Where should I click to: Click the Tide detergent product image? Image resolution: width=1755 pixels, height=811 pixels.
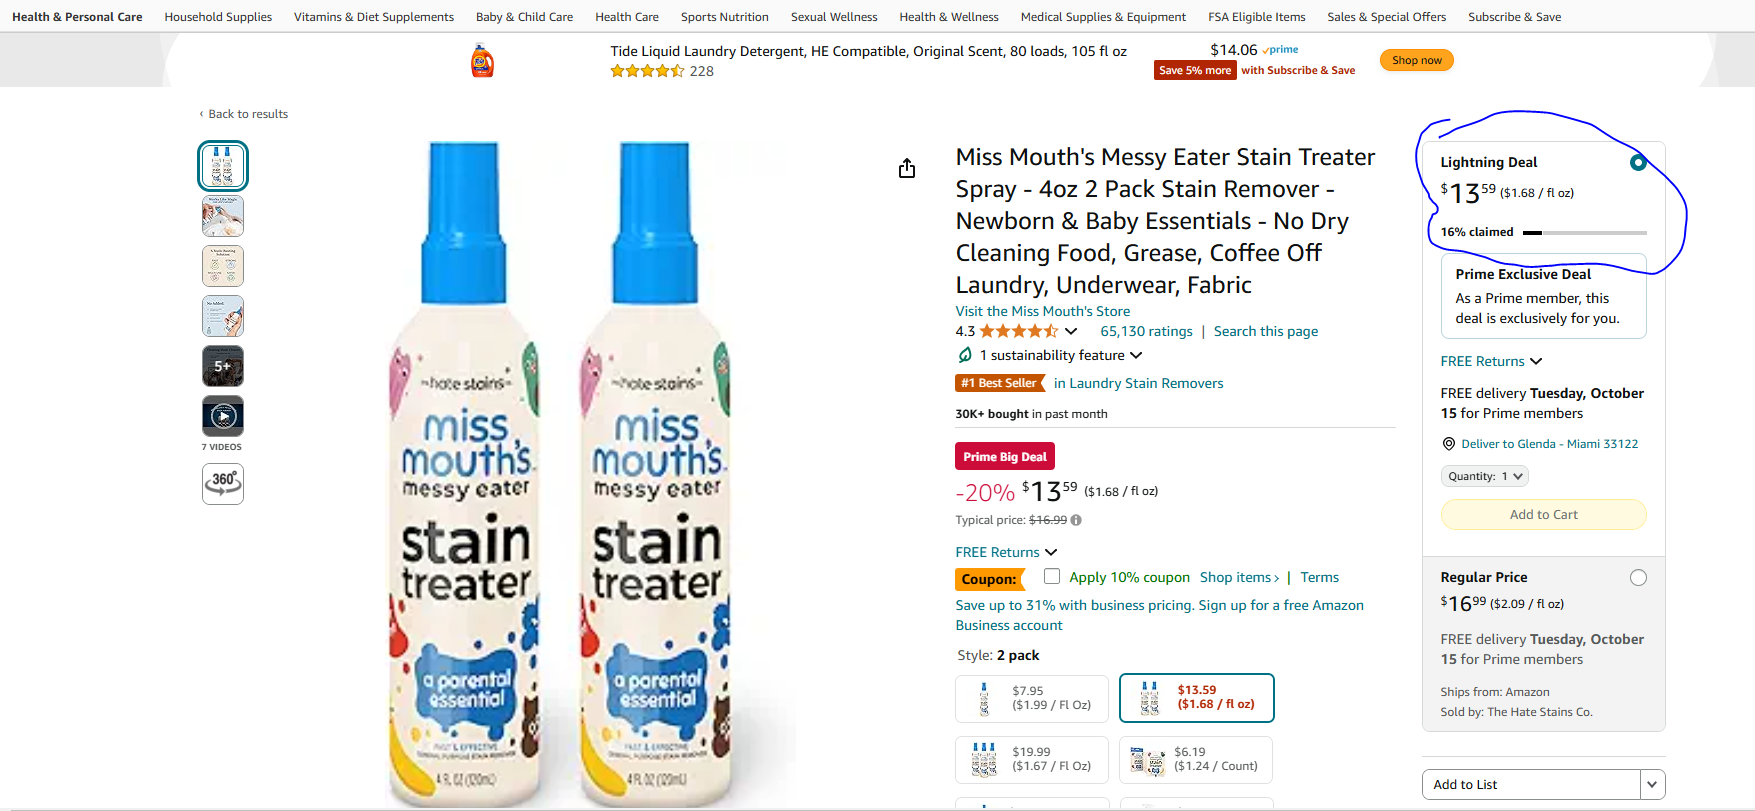pyautogui.click(x=483, y=61)
